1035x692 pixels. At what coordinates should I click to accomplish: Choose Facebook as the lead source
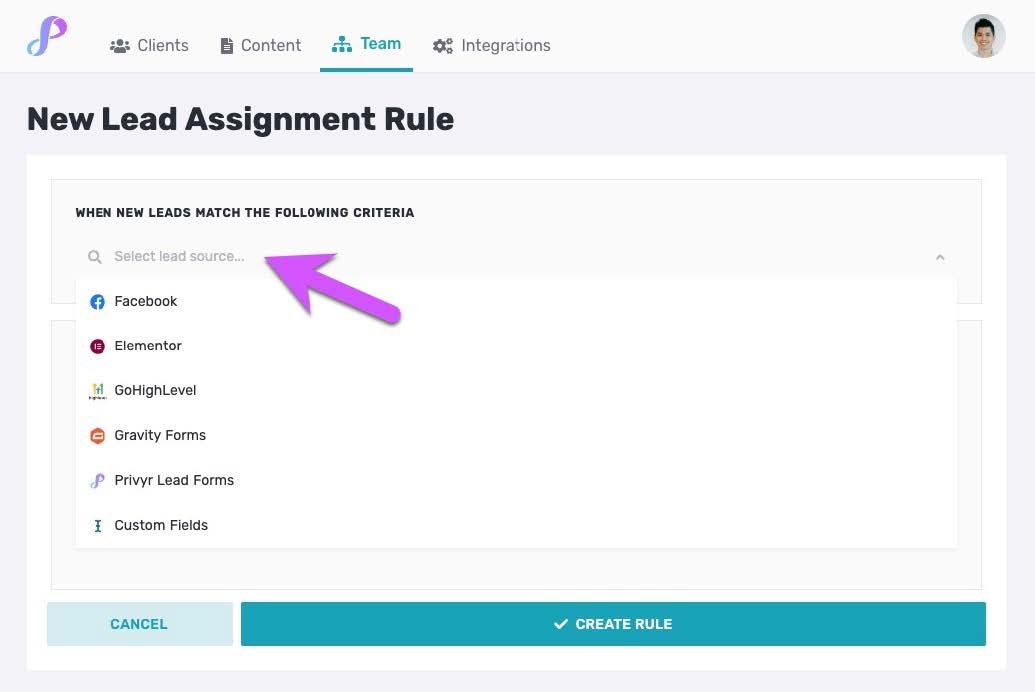point(146,301)
